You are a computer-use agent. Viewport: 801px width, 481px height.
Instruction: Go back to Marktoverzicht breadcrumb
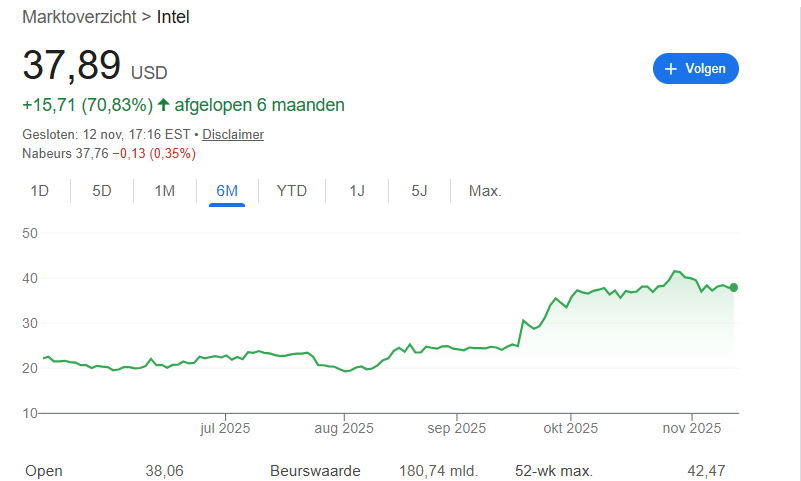(x=79, y=17)
